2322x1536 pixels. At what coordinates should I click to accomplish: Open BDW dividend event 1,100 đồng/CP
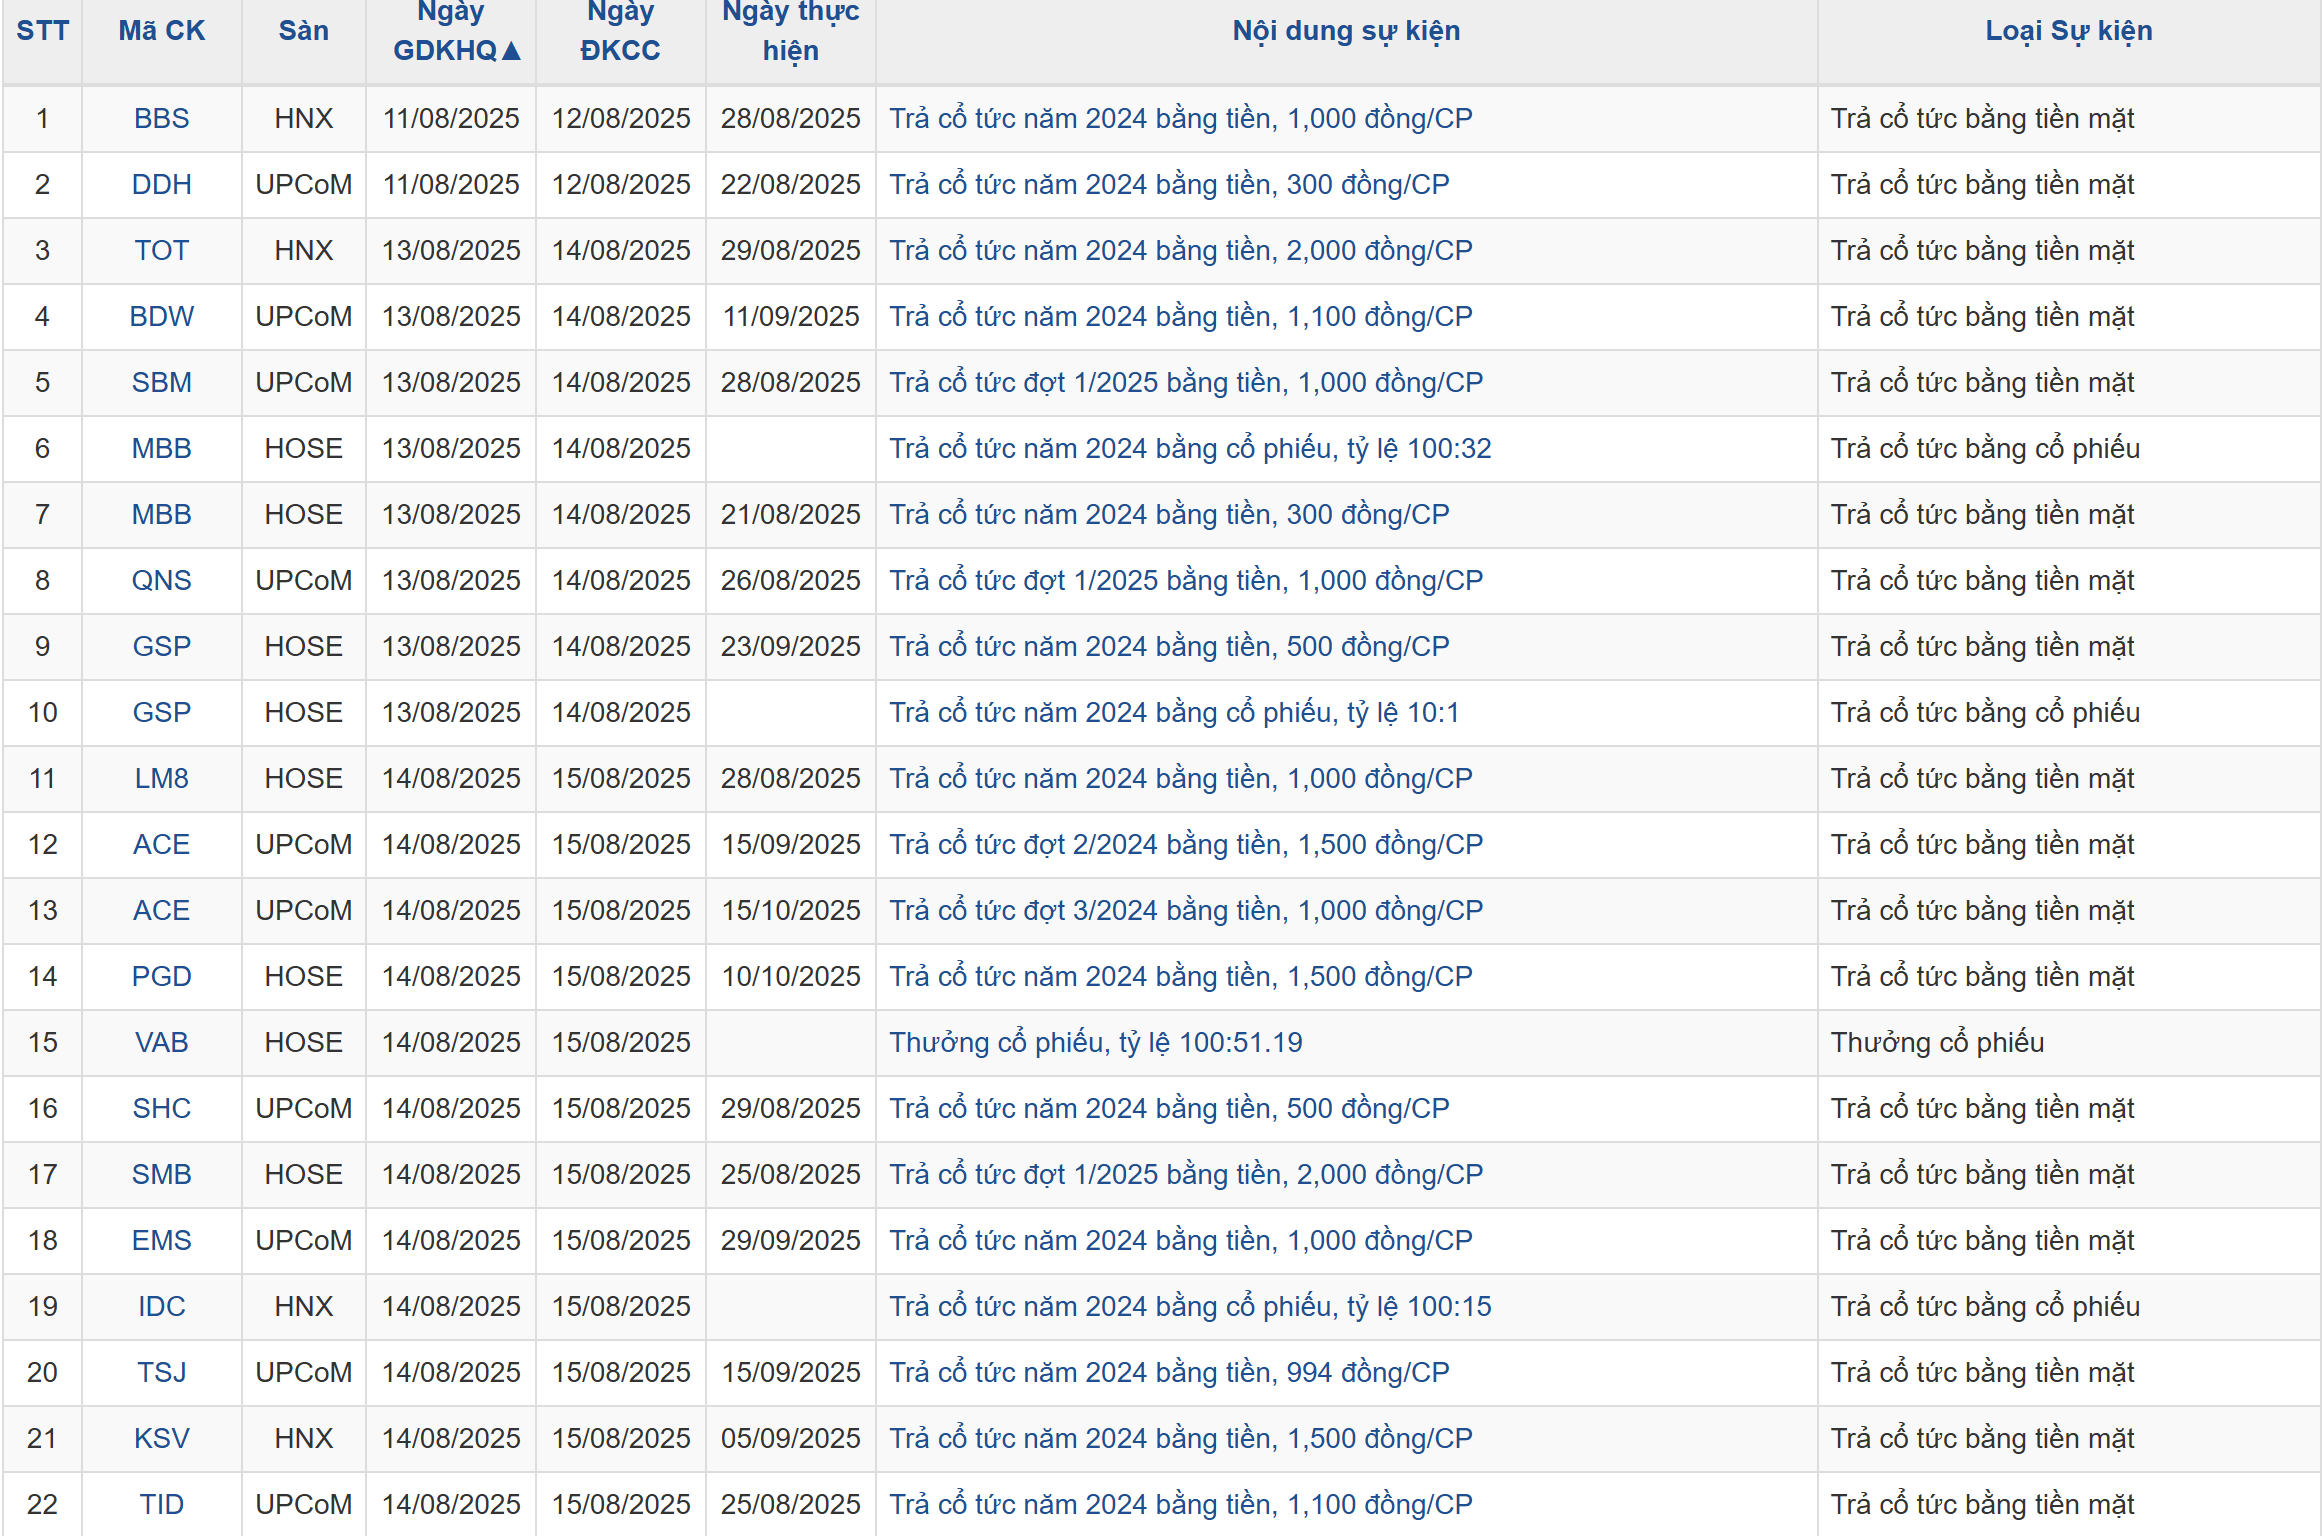(x=1181, y=317)
